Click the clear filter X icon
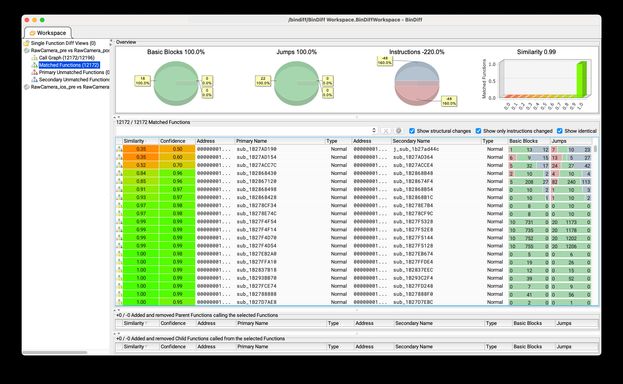The width and height of the screenshot is (623, 384). point(385,131)
